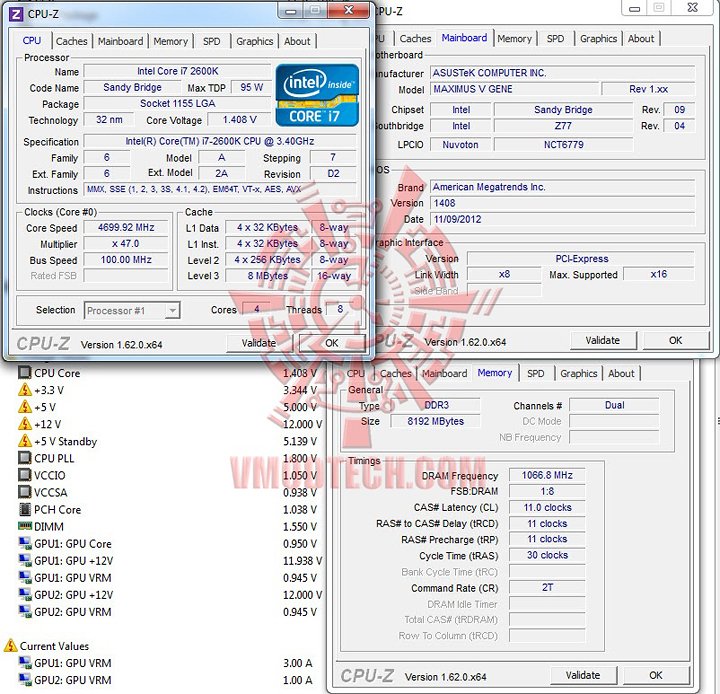720x694 pixels.
Task: Click the Level 3 cache 8 MBytes value
Action: pyautogui.click(x=268, y=276)
